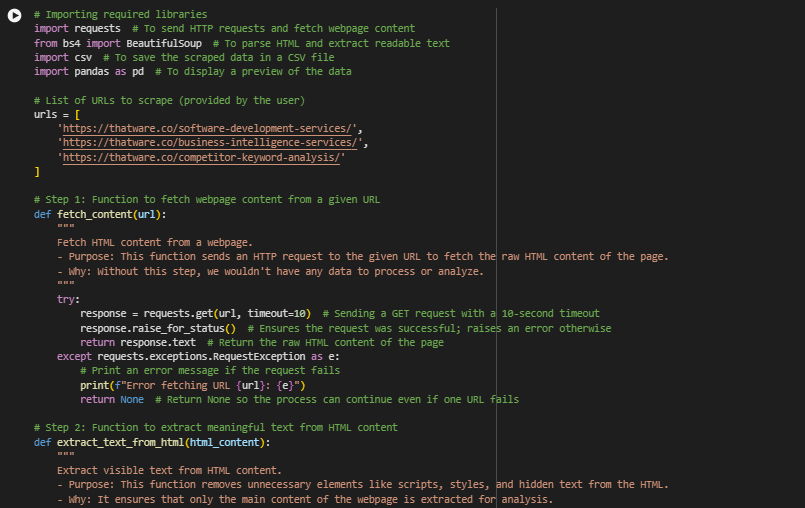Click the 'try:' keyword line
The height and width of the screenshot is (508, 805).
tap(68, 299)
